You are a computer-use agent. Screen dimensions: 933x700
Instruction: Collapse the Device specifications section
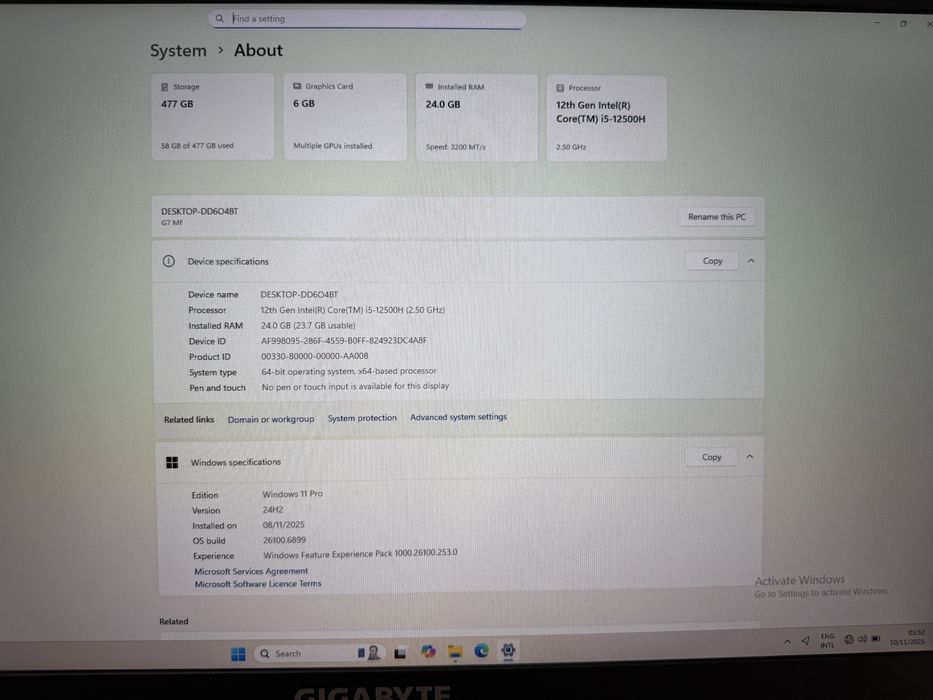click(x=751, y=261)
